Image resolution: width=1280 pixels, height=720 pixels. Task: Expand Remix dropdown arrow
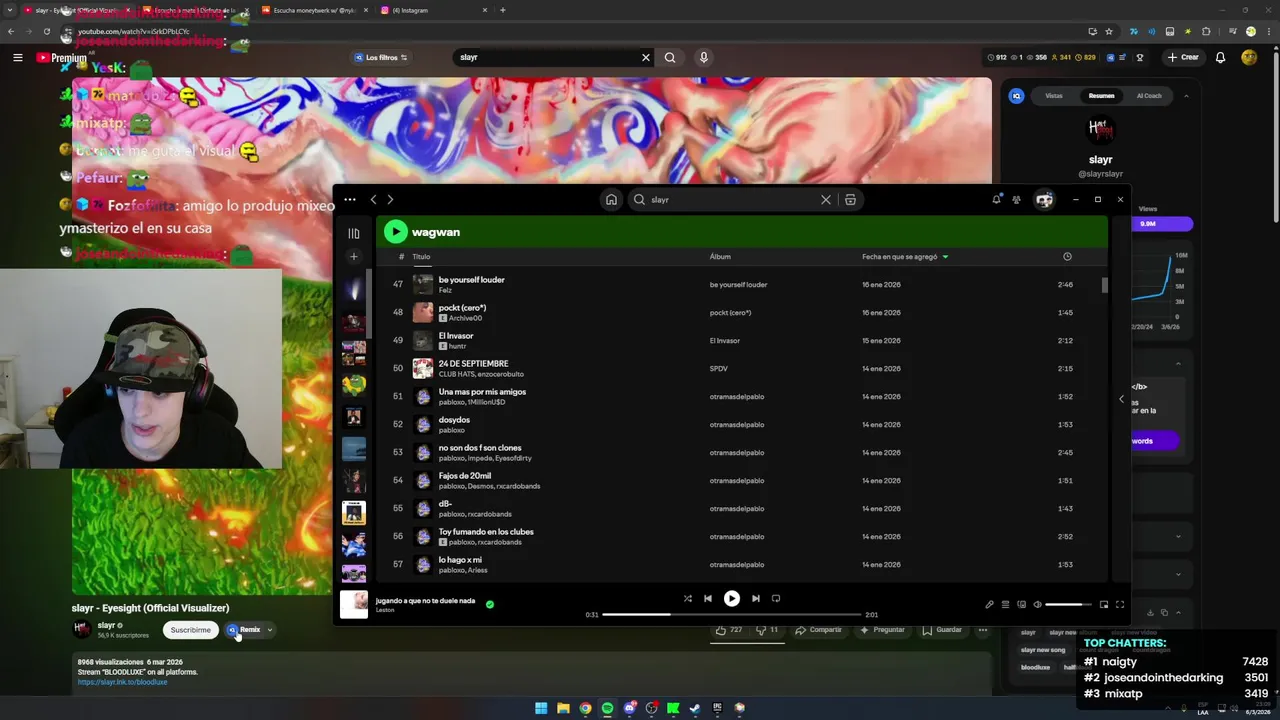269,630
